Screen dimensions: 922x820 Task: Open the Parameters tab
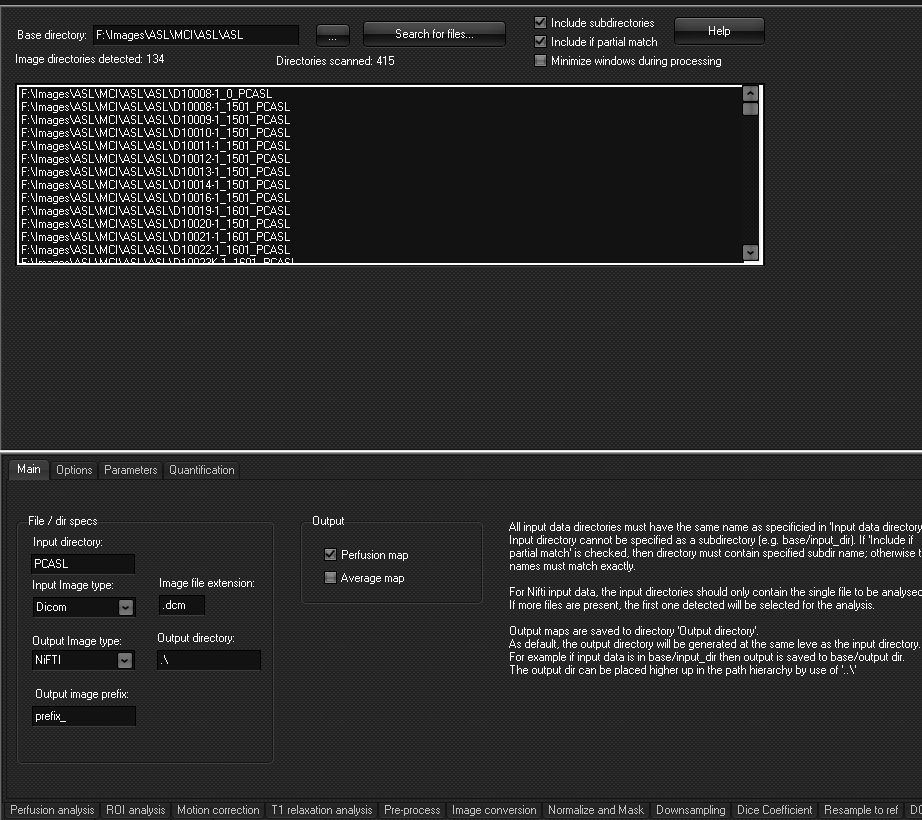tap(131, 470)
